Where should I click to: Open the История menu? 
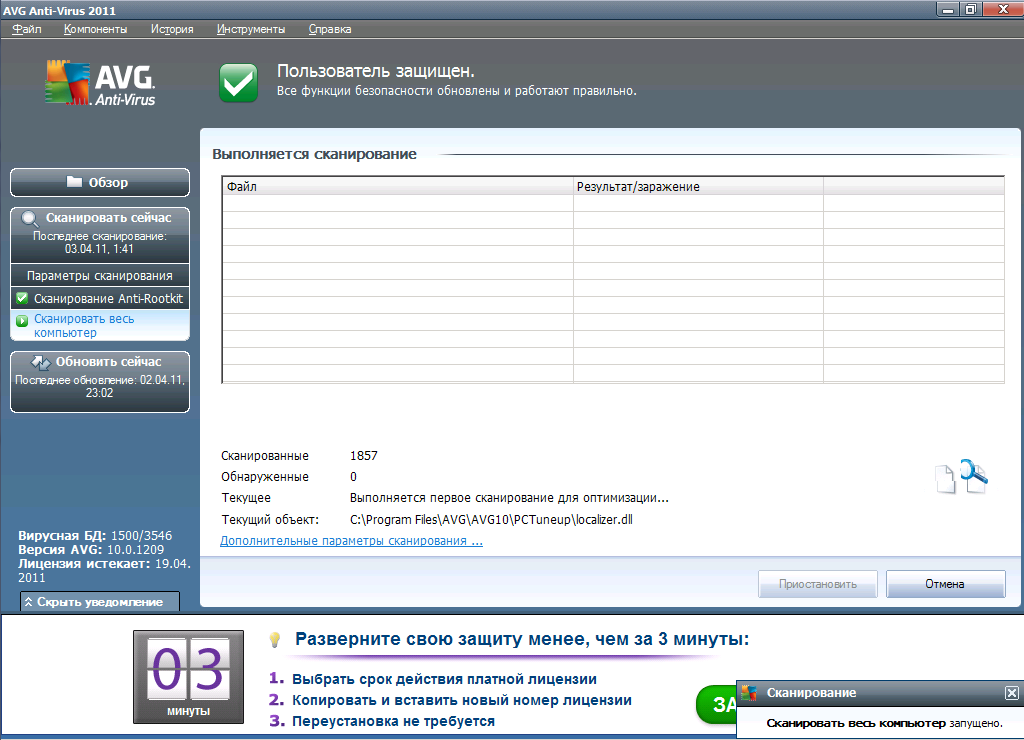point(172,29)
